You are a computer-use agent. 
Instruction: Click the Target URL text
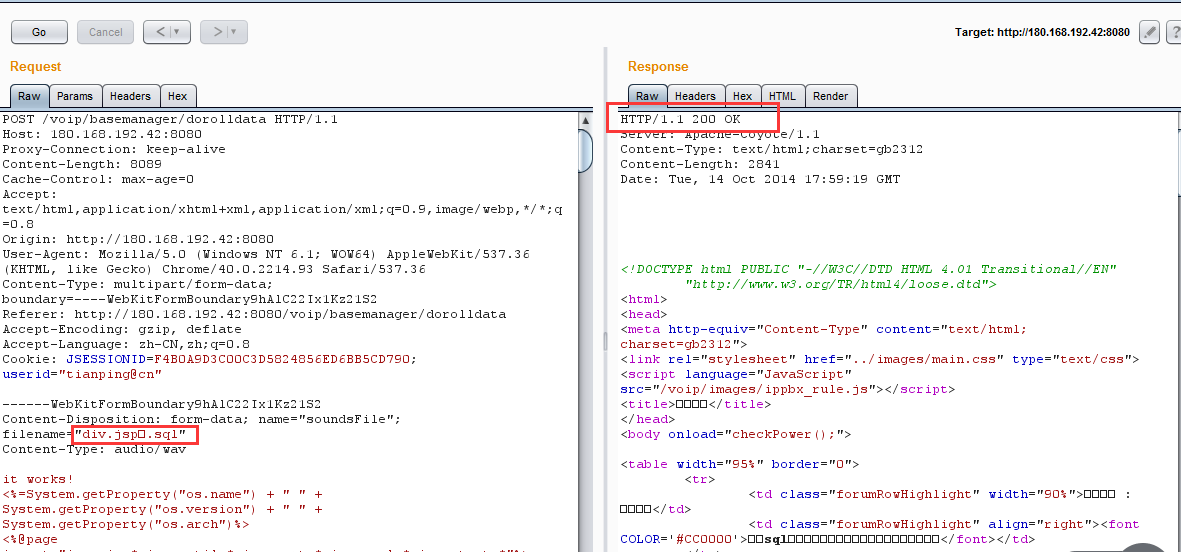tap(1042, 32)
